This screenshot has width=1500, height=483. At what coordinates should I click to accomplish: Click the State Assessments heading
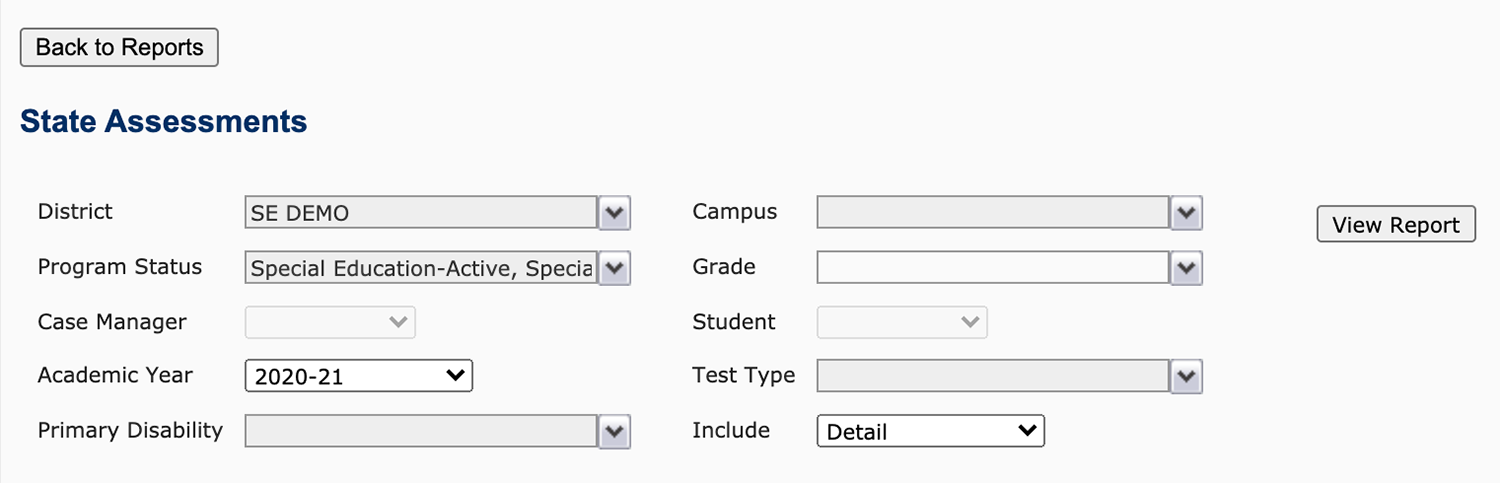click(x=163, y=122)
